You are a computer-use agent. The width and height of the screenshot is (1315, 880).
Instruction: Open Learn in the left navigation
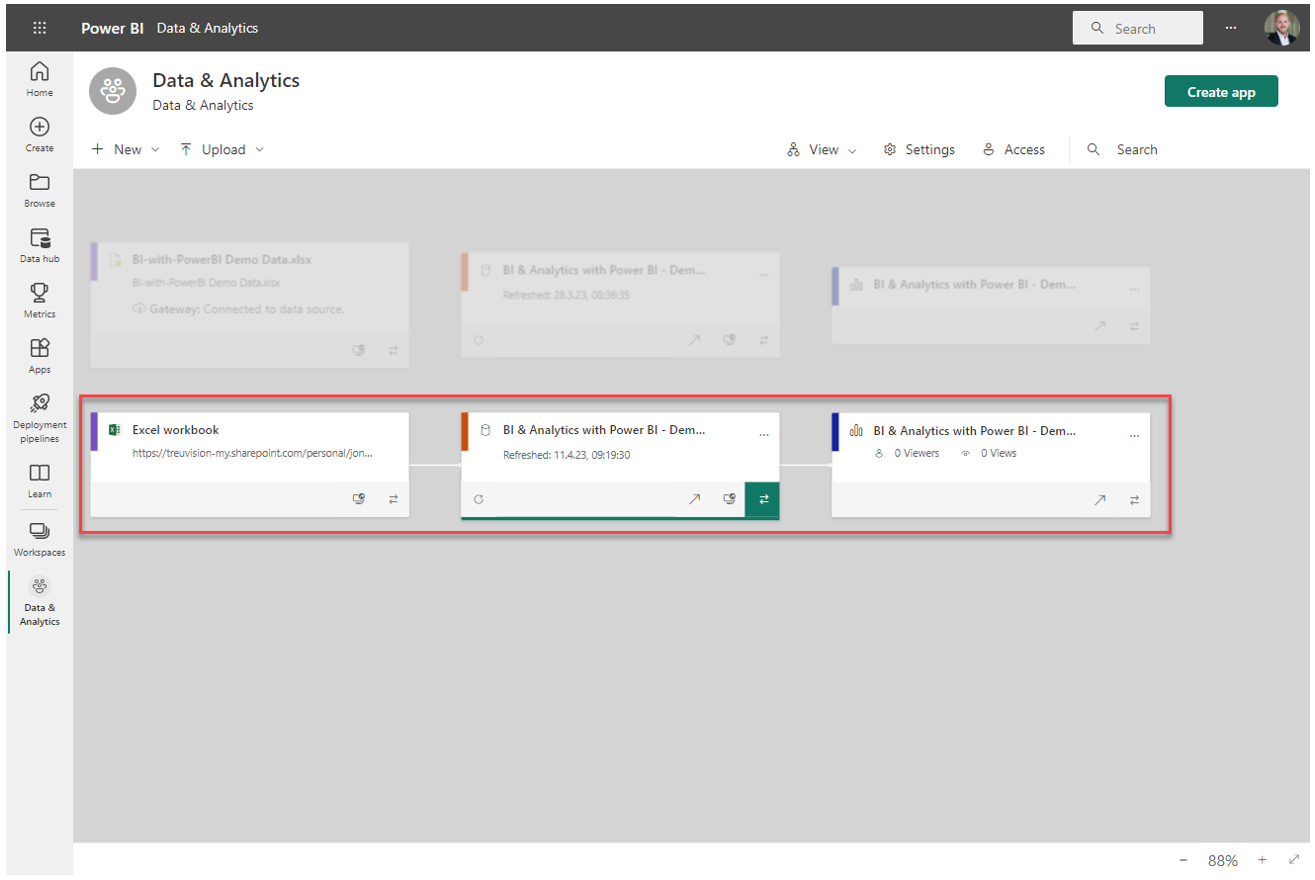39,480
